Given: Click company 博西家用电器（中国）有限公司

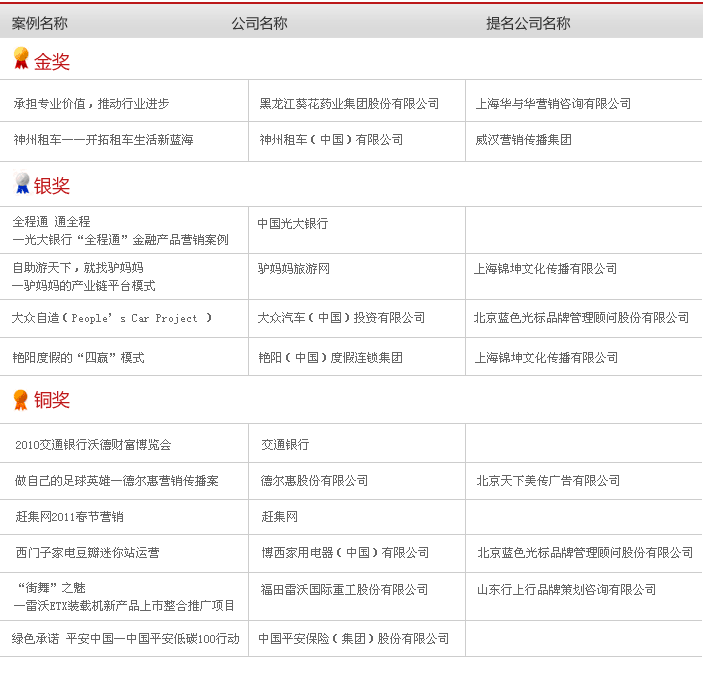Looking at the screenshot, I should [x=345, y=553].
